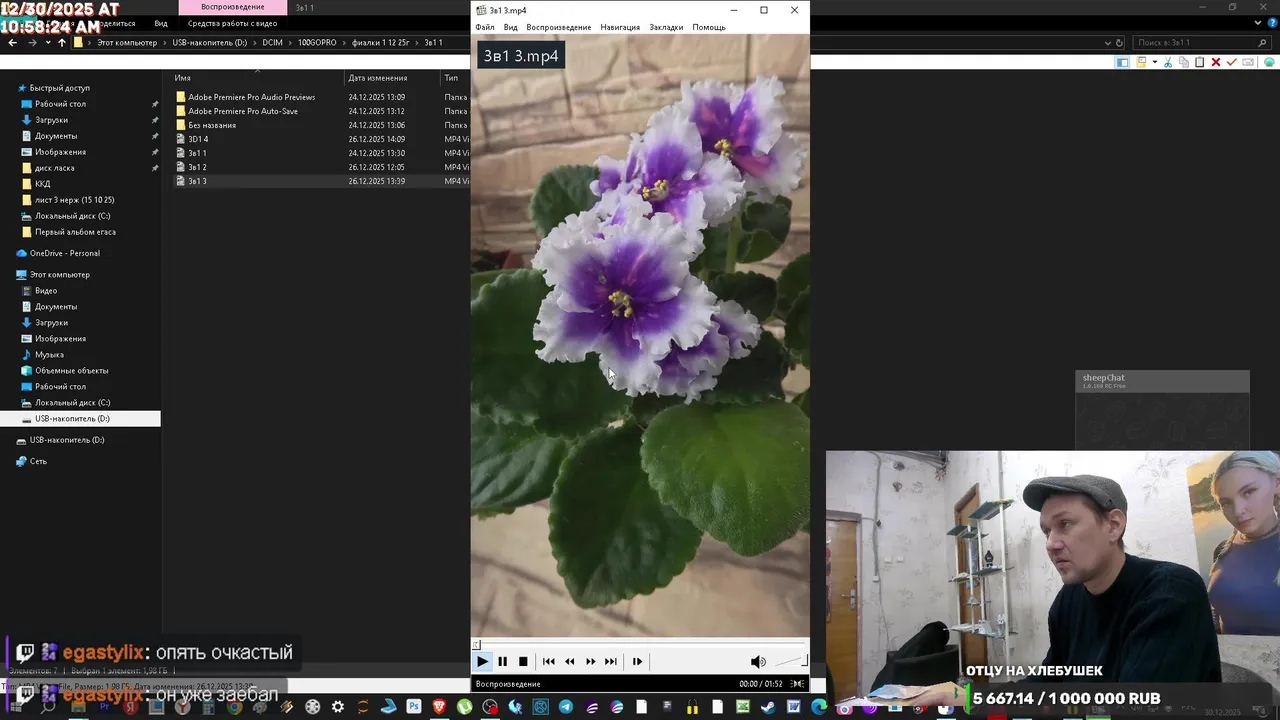Go back in Explorer navigation
This screenshot has height=720, width=1280.
(12, 42)
